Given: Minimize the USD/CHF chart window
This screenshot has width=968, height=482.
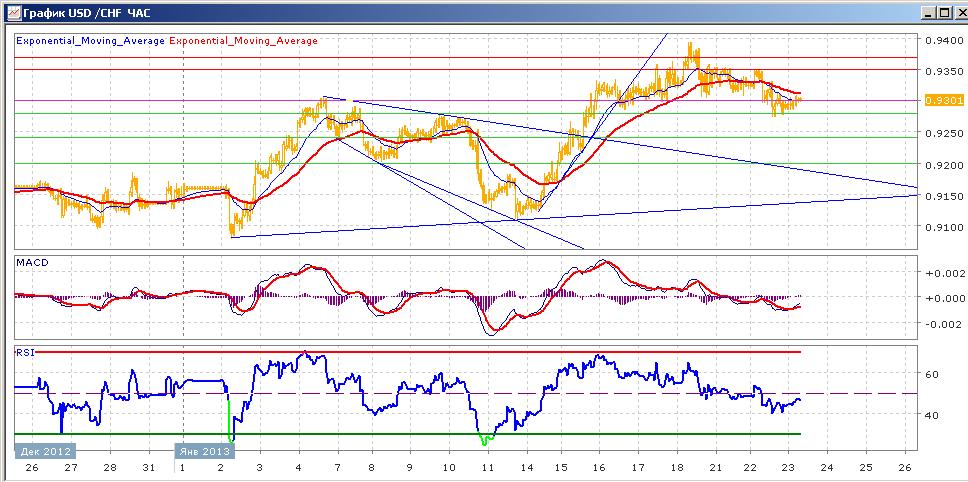Looking at the screenshot, I should point(930,12).
